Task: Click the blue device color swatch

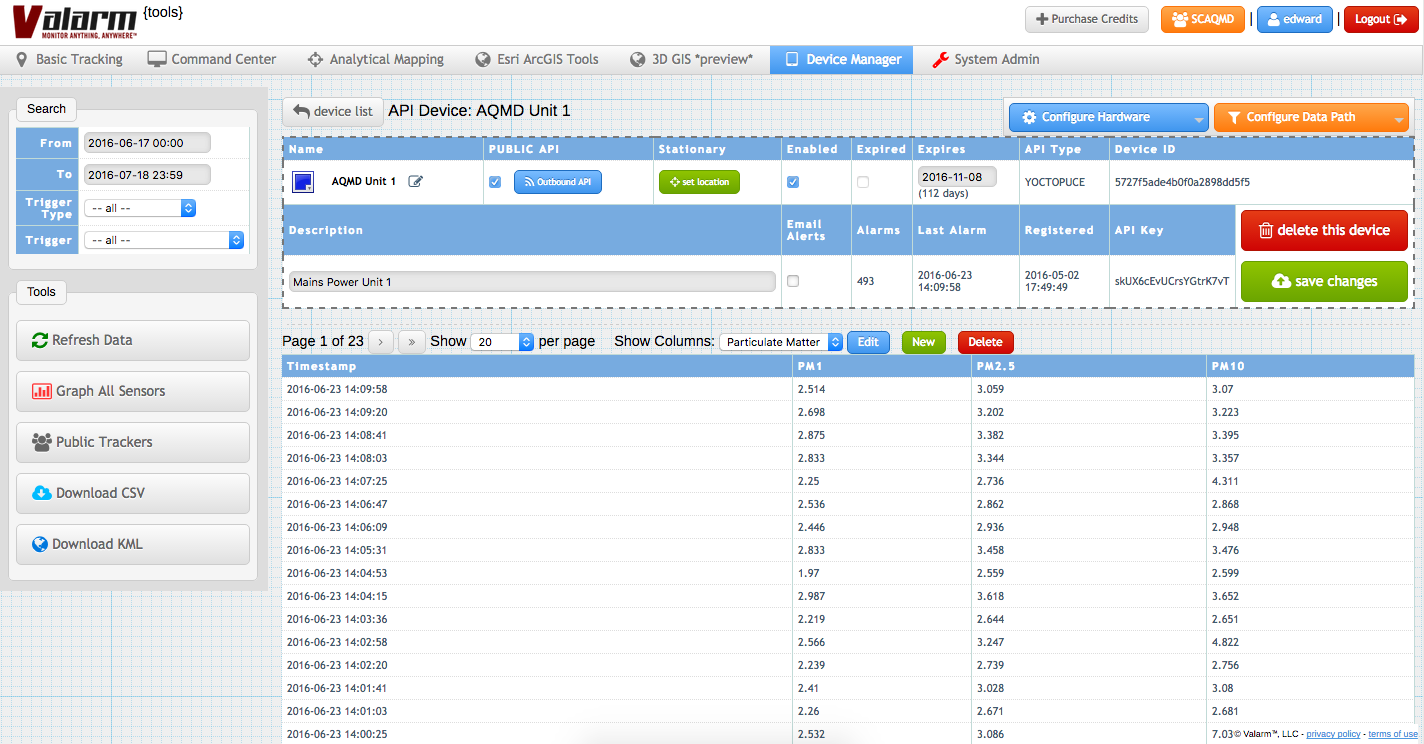Action: (x=303, y=182)
